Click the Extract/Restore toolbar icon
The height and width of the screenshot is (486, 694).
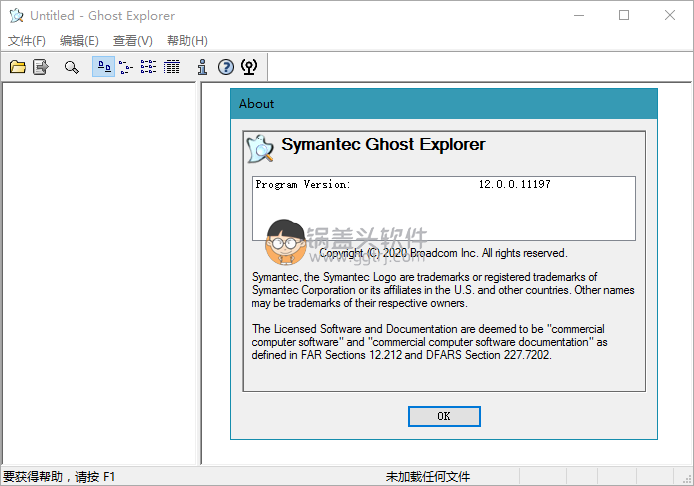(41, 67)
